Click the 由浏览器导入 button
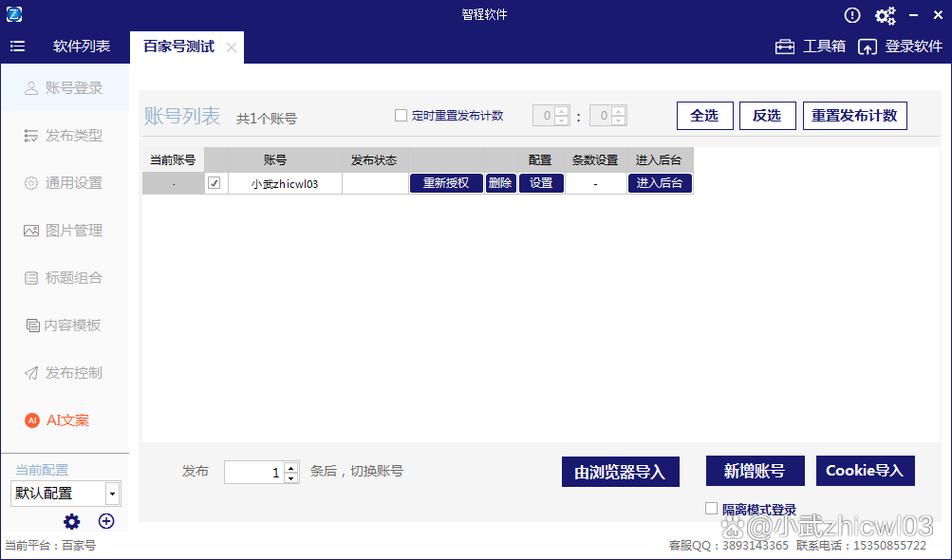The height and width of the screenshot is (560, 952). click(x=620, y=472)
